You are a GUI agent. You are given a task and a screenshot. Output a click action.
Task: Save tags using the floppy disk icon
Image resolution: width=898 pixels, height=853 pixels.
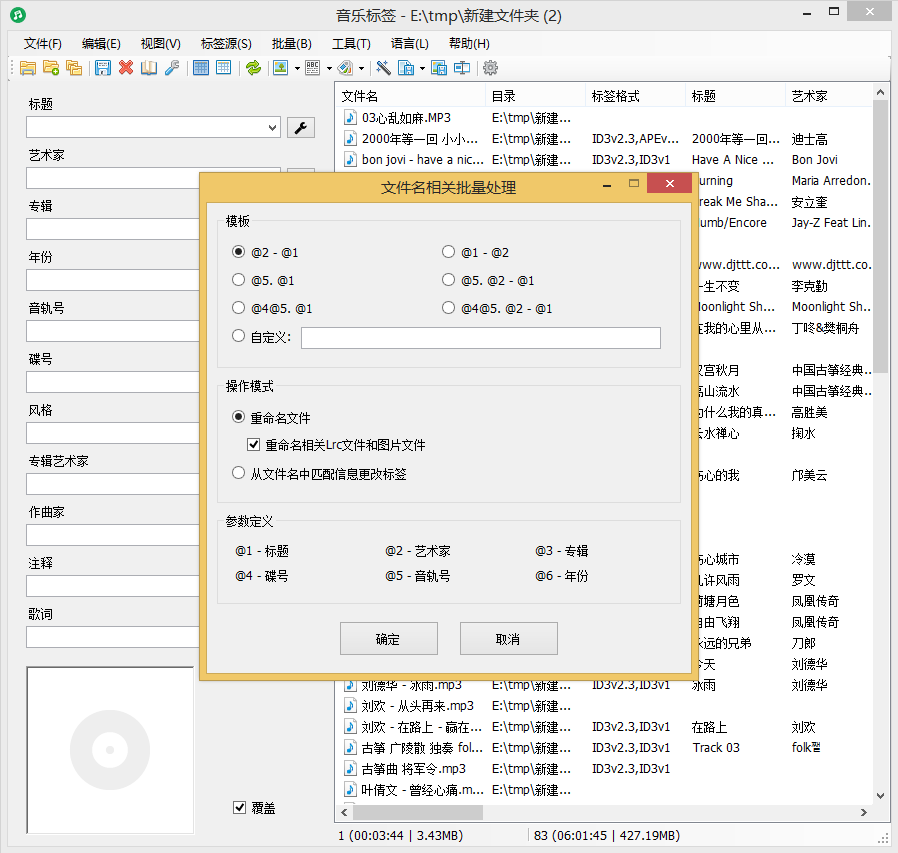pos(103,67)
